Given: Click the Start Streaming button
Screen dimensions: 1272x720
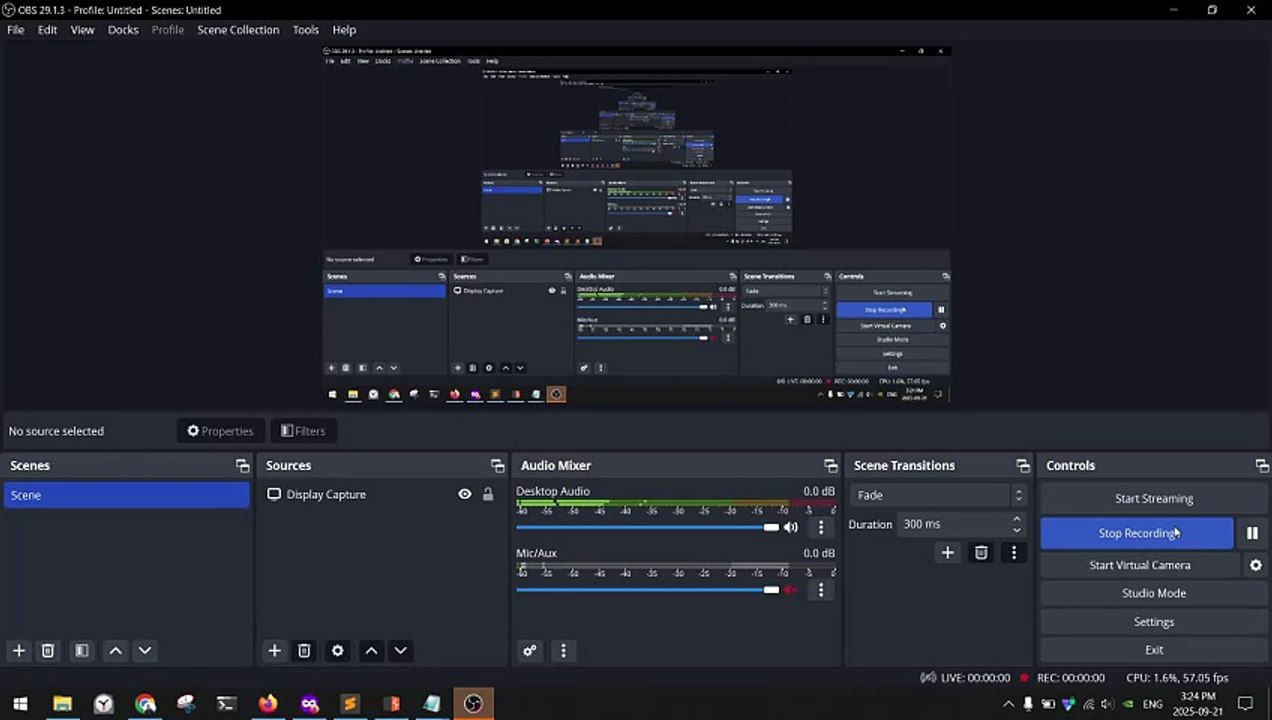Looking at the screenshot, I should 1154,499.
